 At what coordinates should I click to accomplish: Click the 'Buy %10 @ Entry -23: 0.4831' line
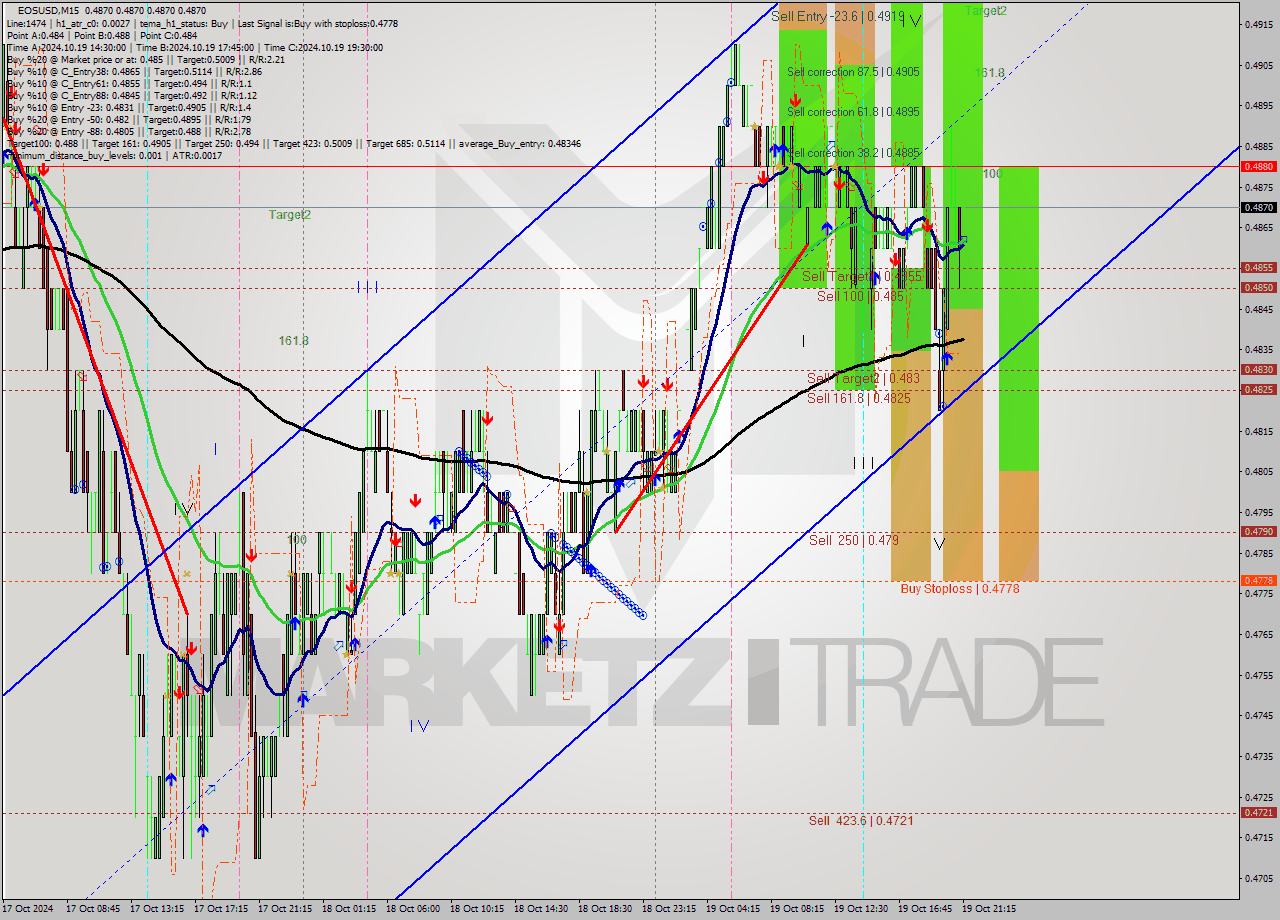pyautogui.click(x=128, y=108)
